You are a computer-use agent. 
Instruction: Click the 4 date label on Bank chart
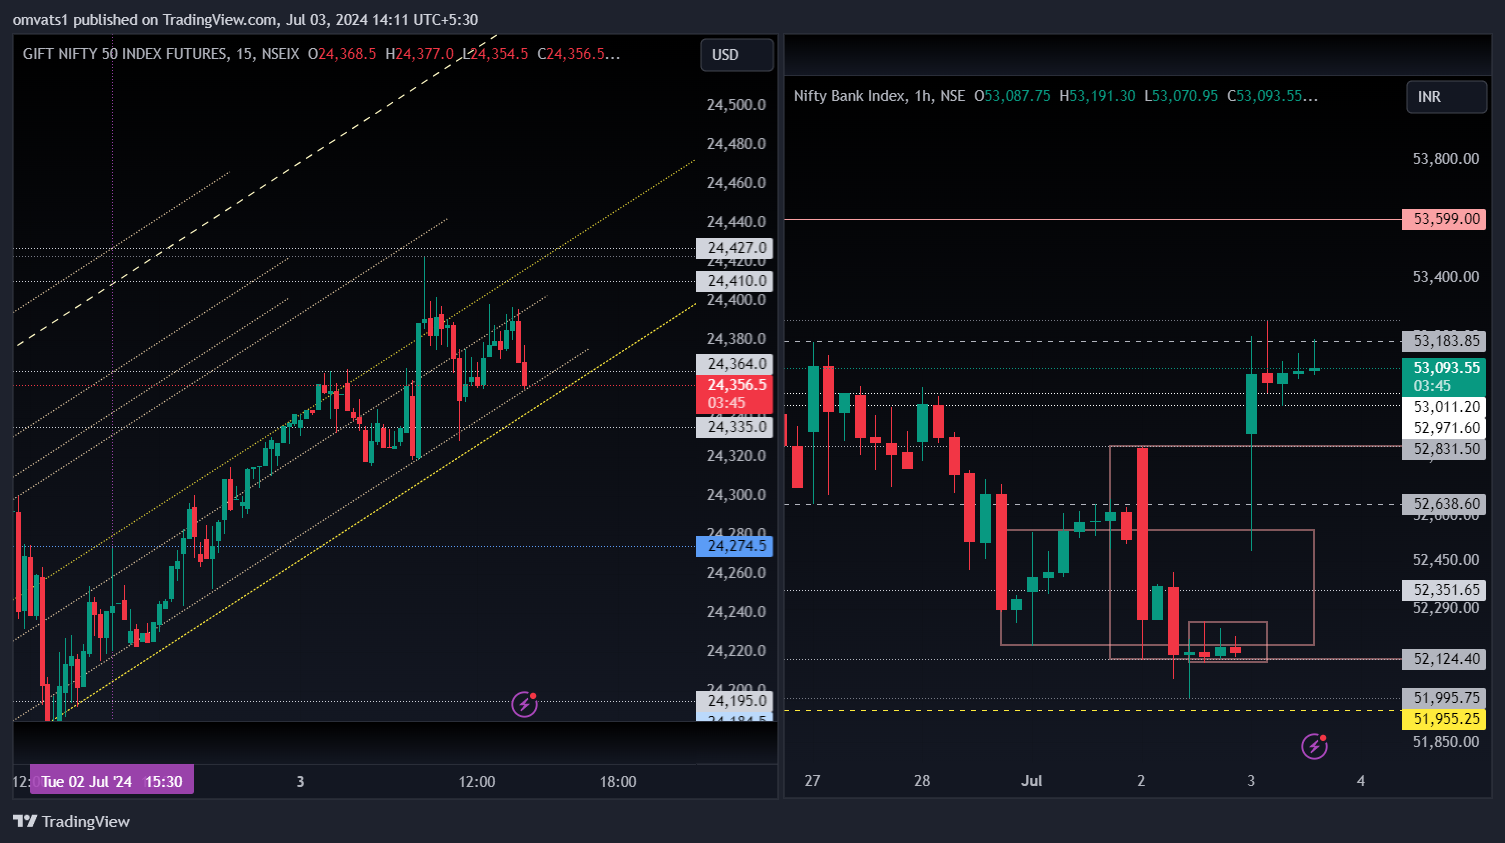tap(1360, 780)
